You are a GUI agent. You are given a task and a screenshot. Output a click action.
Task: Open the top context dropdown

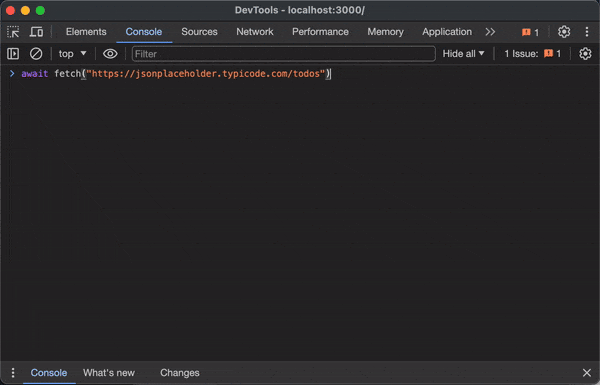(x=72, y=54)
